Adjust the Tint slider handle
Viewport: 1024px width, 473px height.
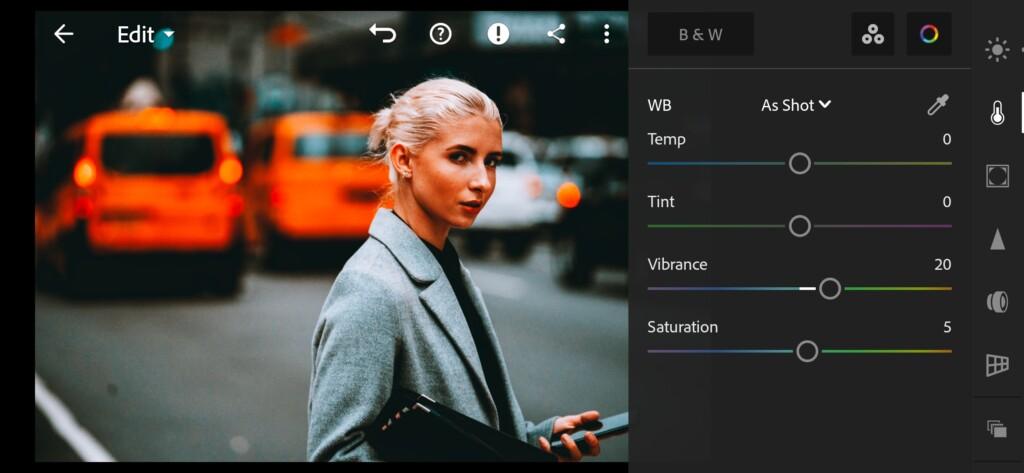point(799,226)
